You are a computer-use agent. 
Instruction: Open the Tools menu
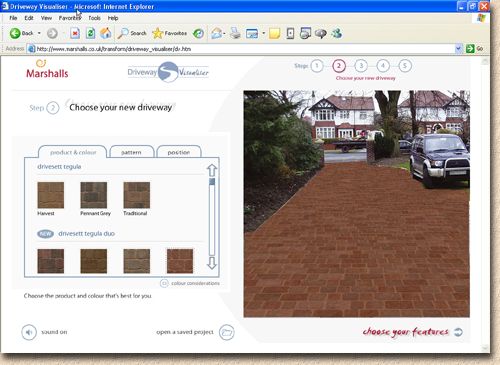(94, 18)
